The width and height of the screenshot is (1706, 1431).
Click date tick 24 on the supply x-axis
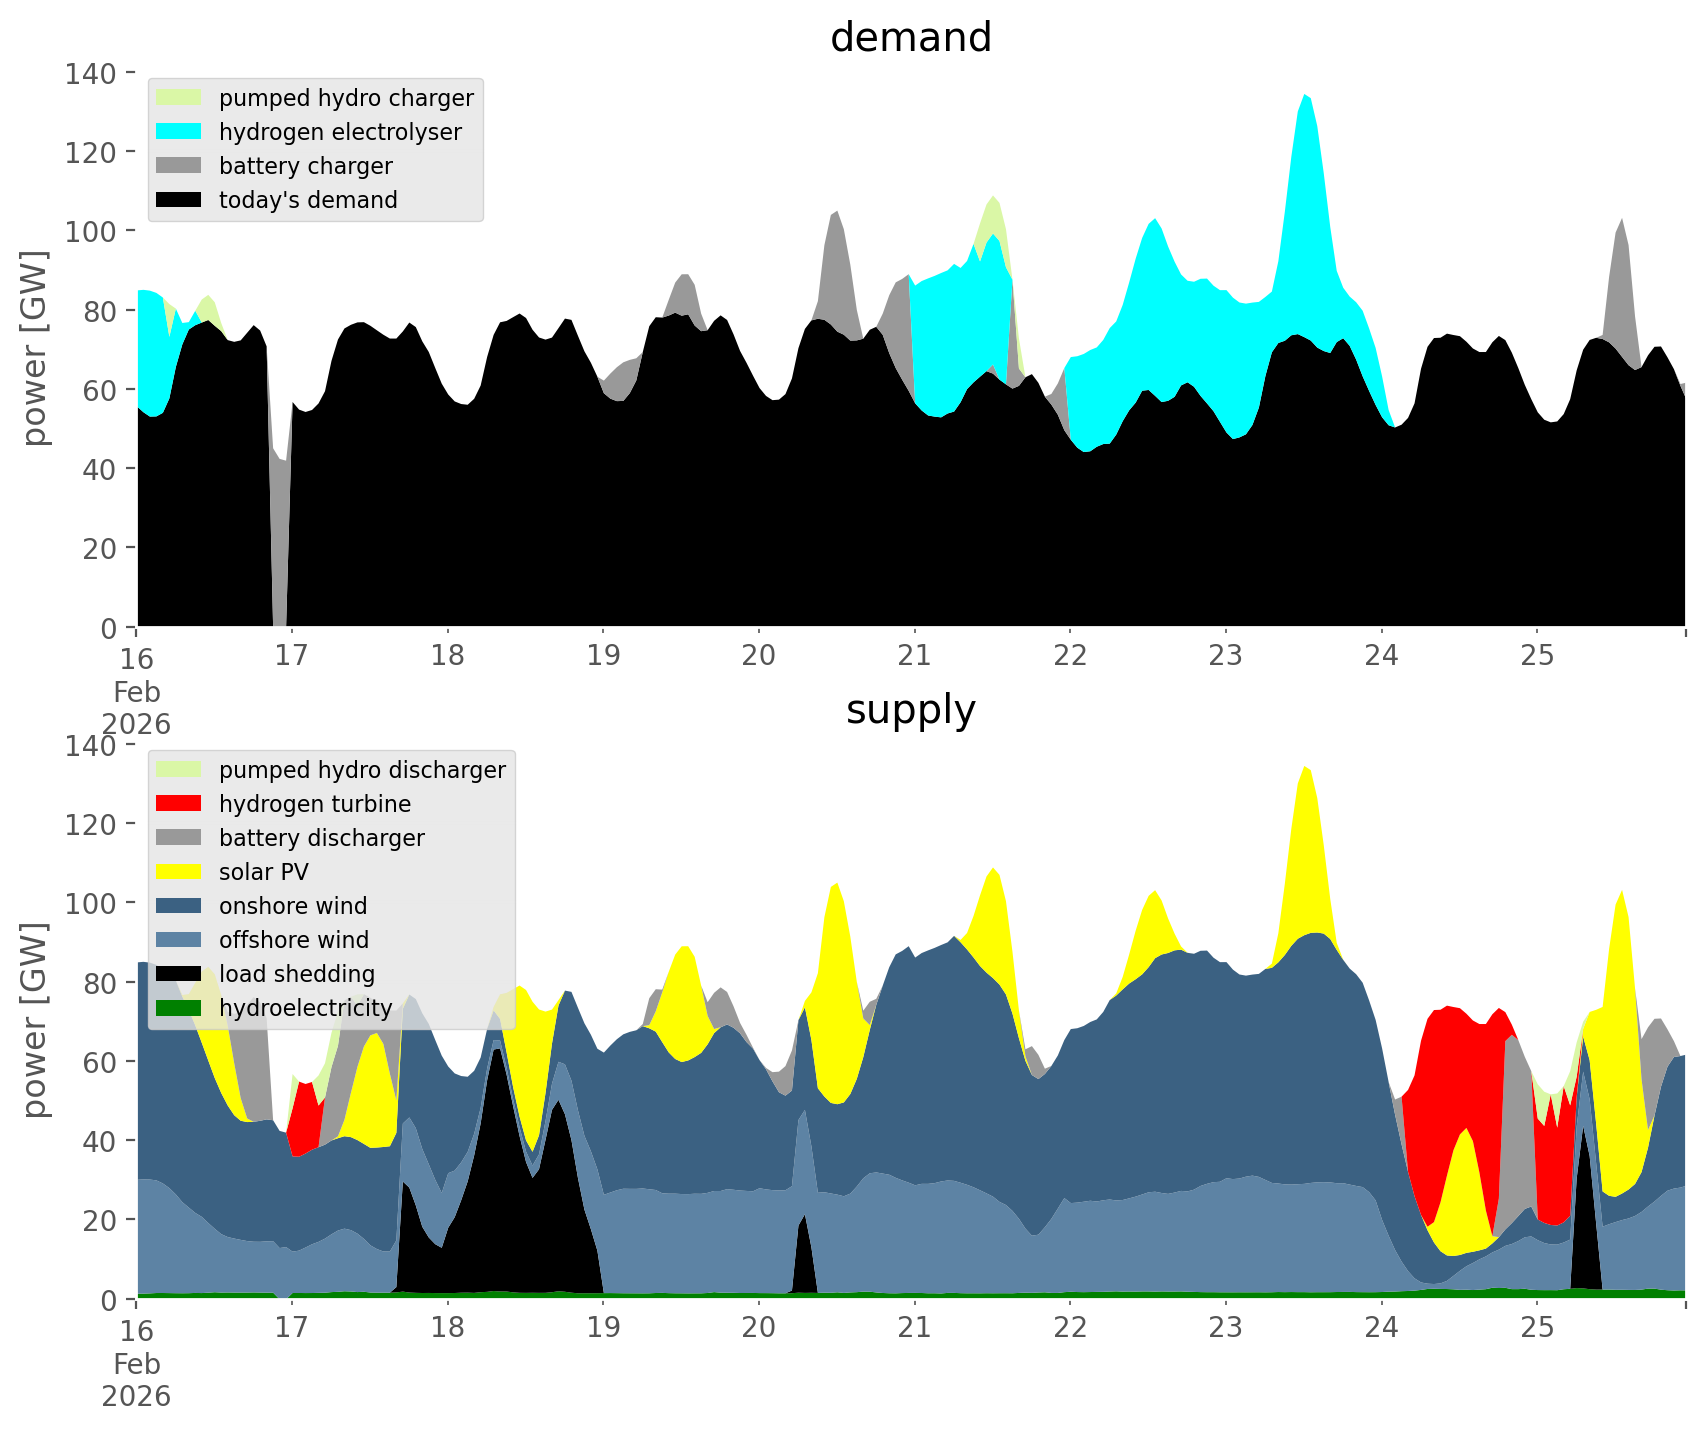(x=1381, y=1328)
